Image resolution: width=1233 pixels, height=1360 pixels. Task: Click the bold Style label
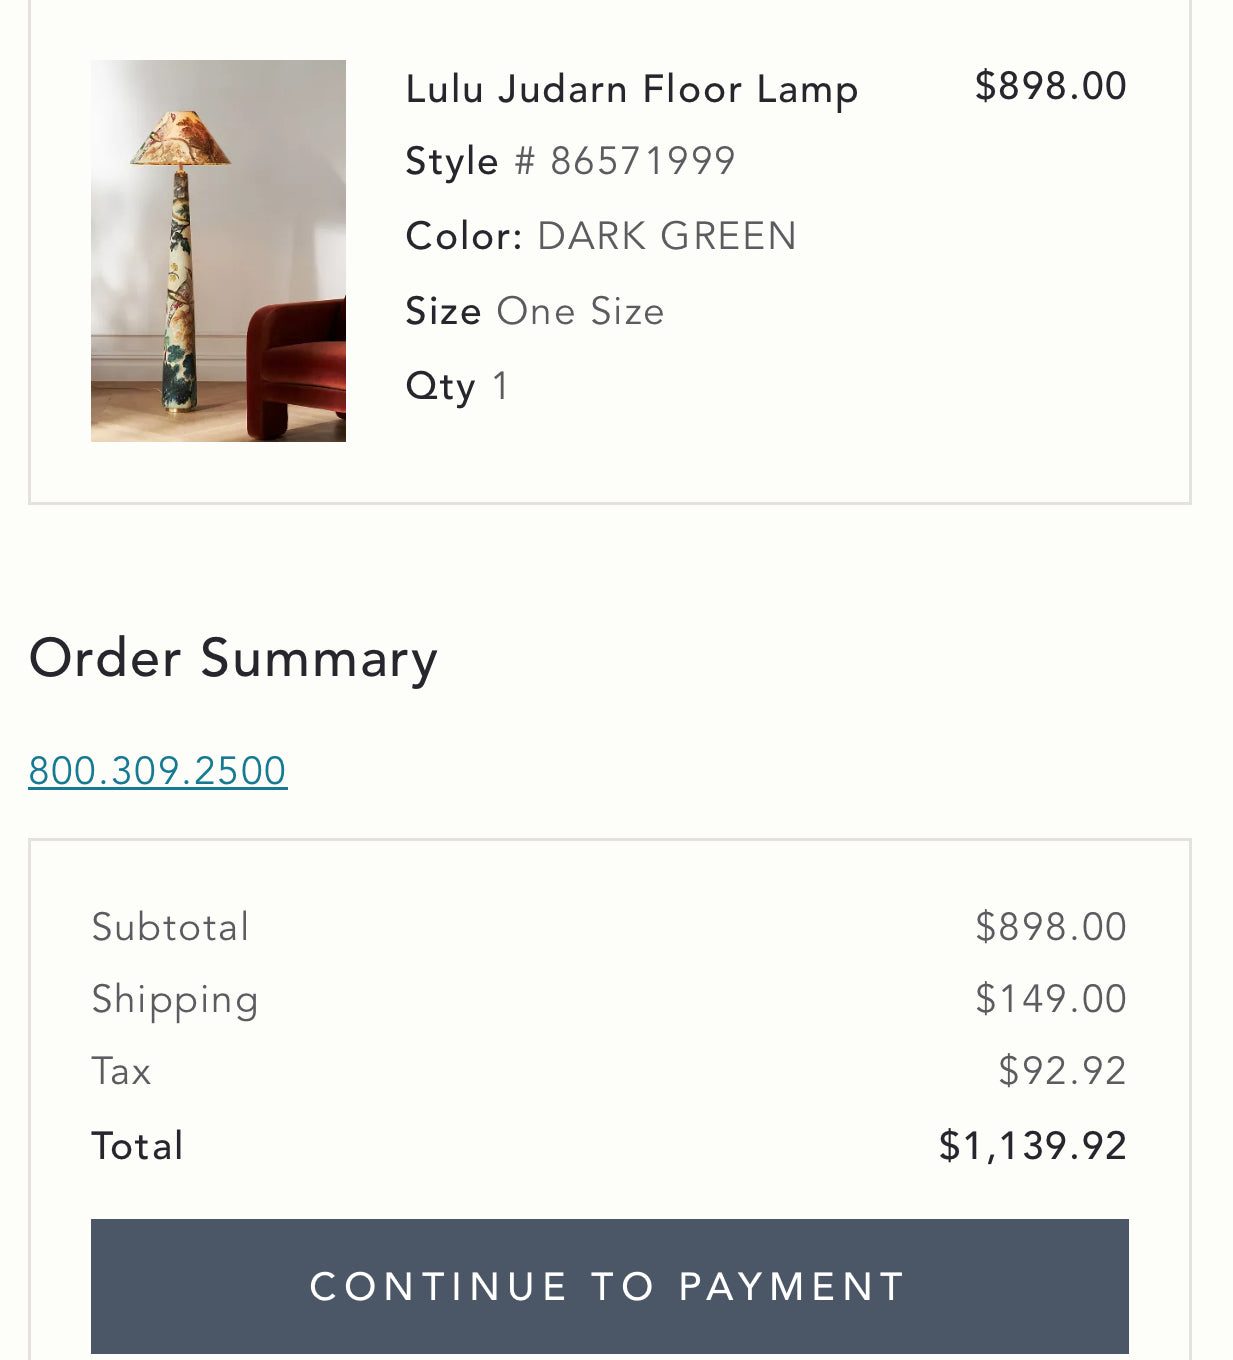(452, 161)
